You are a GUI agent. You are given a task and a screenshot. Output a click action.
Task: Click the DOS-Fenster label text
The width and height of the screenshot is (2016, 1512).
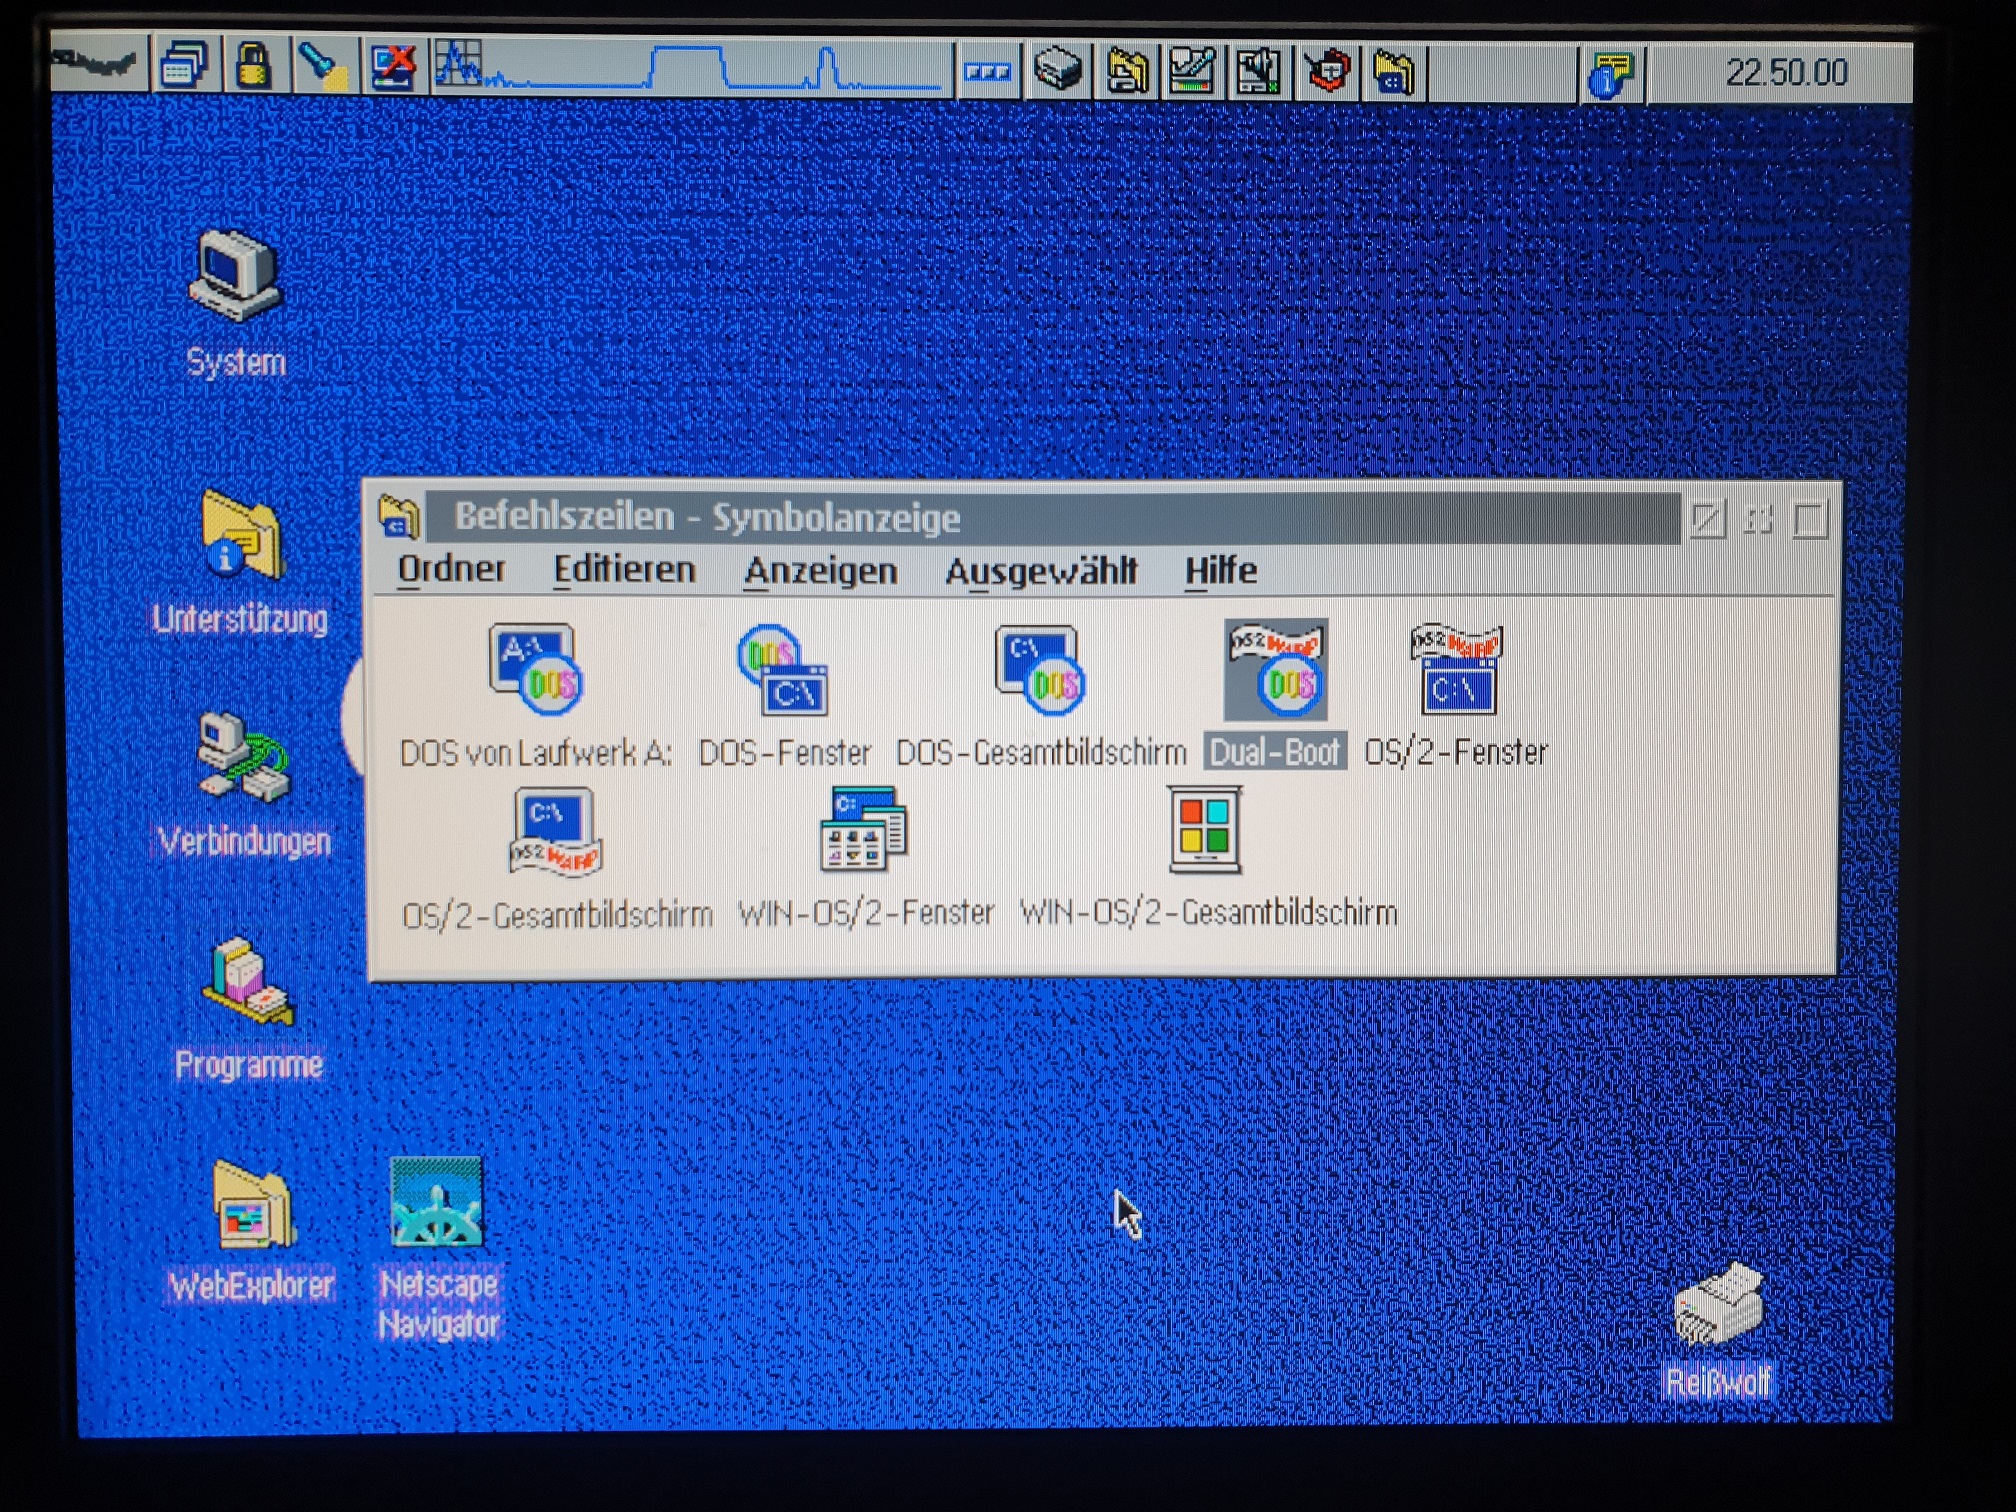pyautogui.click(x=785, y=752)
